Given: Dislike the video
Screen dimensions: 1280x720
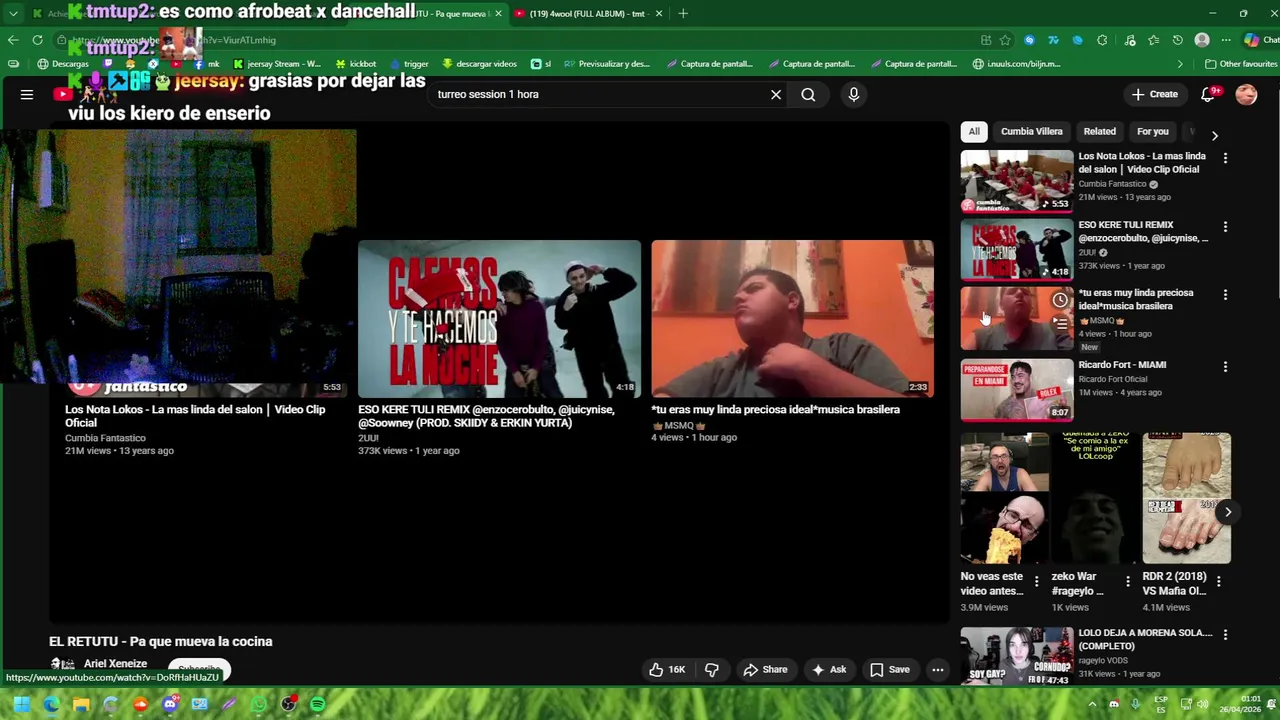Looking at the screenshot, I should [x=712, y=670].
